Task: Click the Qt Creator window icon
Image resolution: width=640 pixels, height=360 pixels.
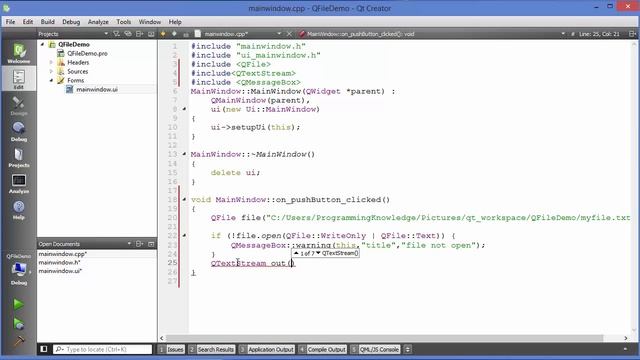Action: [x=7, y=8]
